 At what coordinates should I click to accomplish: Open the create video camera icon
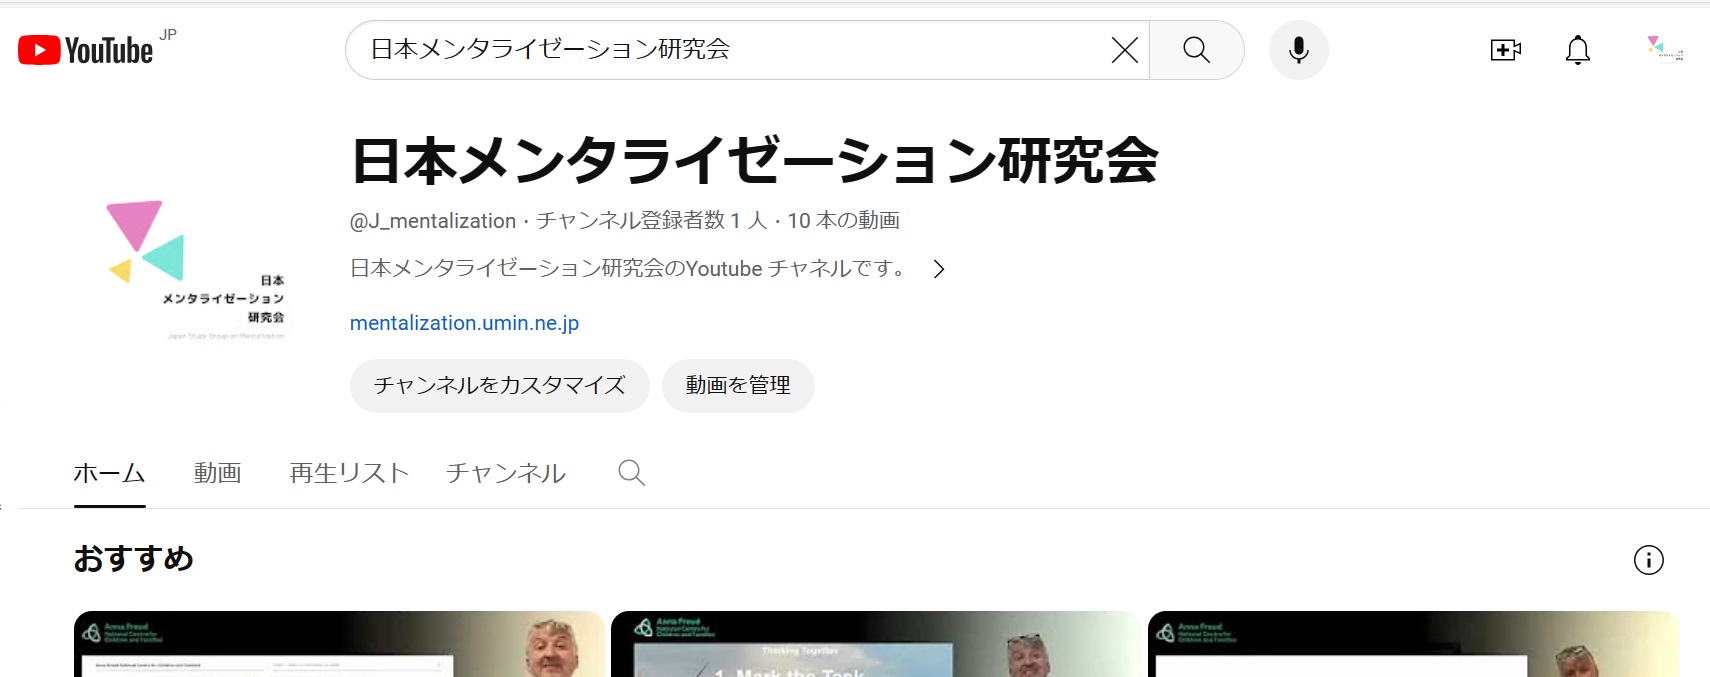click(x=1505, y=50)
